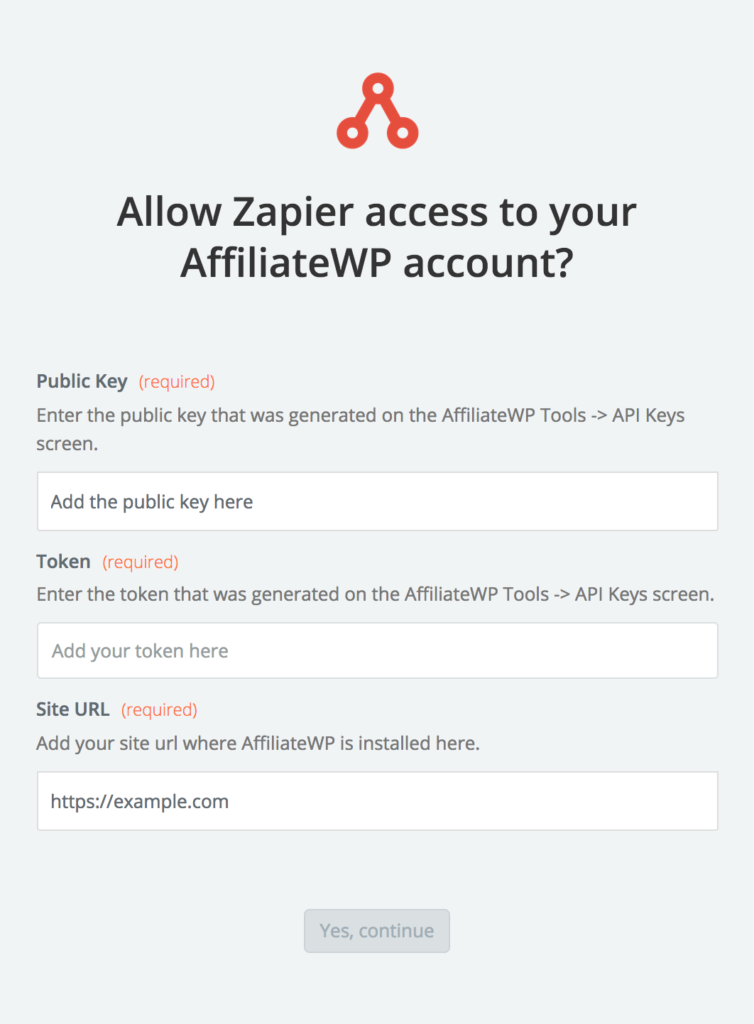Click the Token field label

[x=63, y=561]
